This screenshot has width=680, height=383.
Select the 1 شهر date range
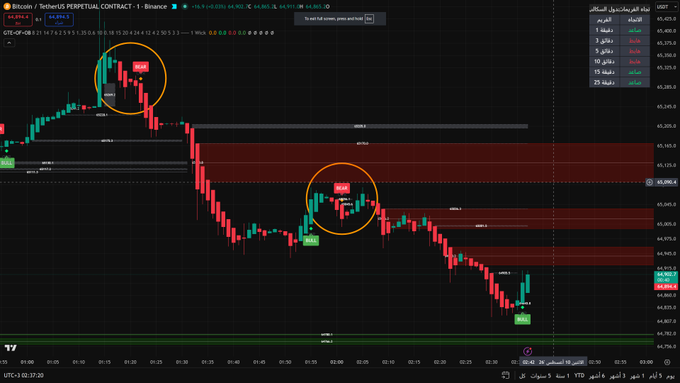637,376
